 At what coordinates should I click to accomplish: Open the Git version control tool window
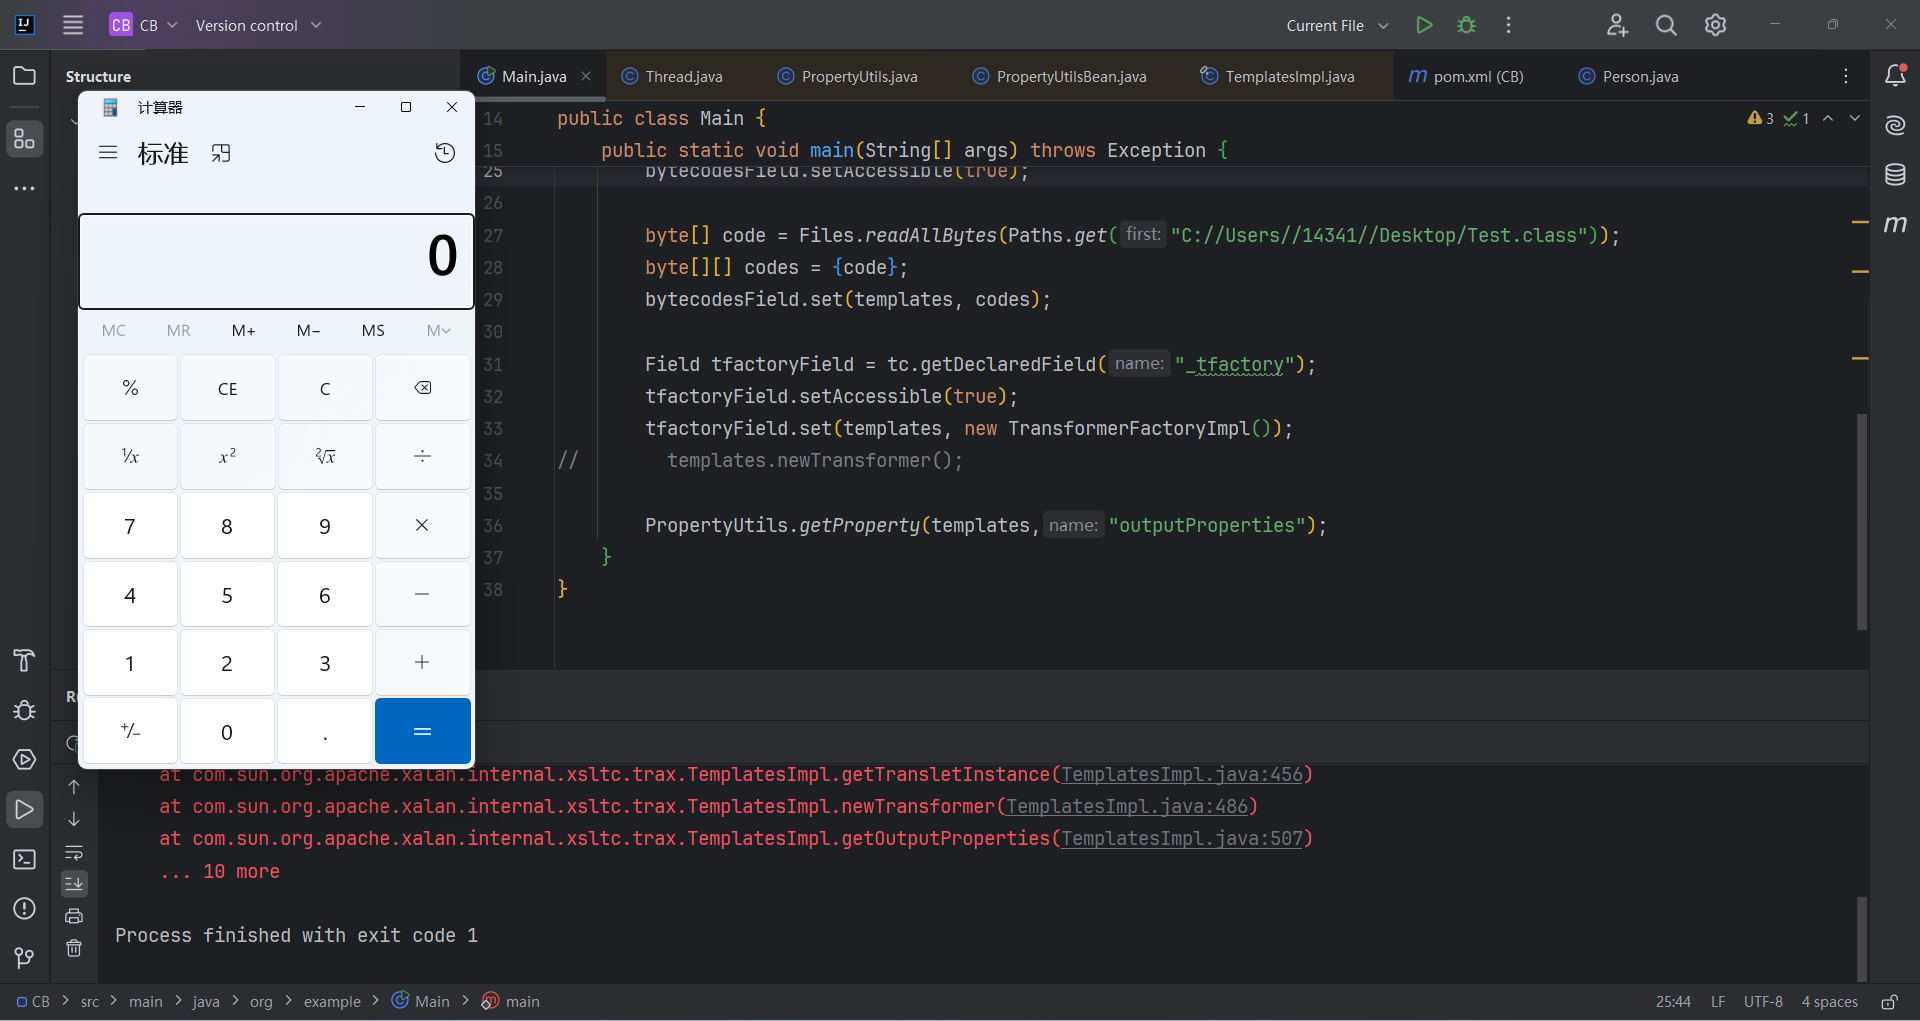click(24, 957)
